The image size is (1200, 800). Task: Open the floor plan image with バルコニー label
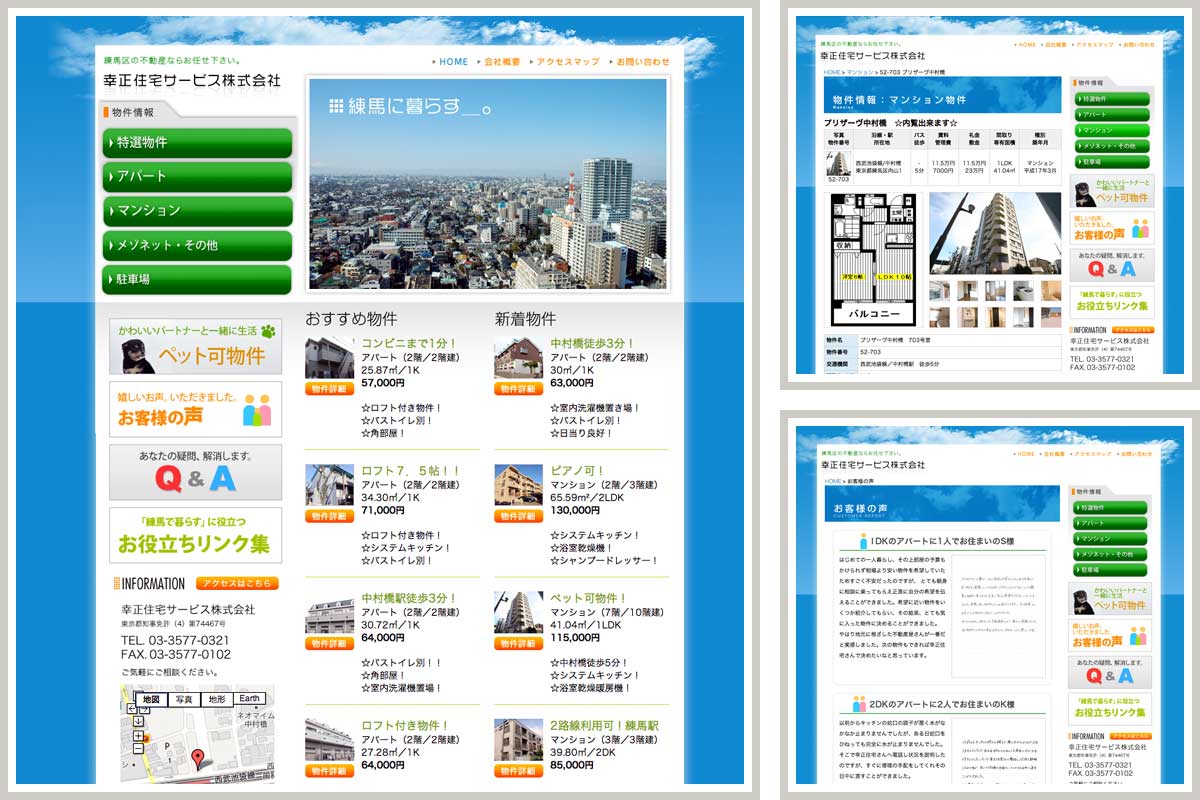[x=873, y=260]
